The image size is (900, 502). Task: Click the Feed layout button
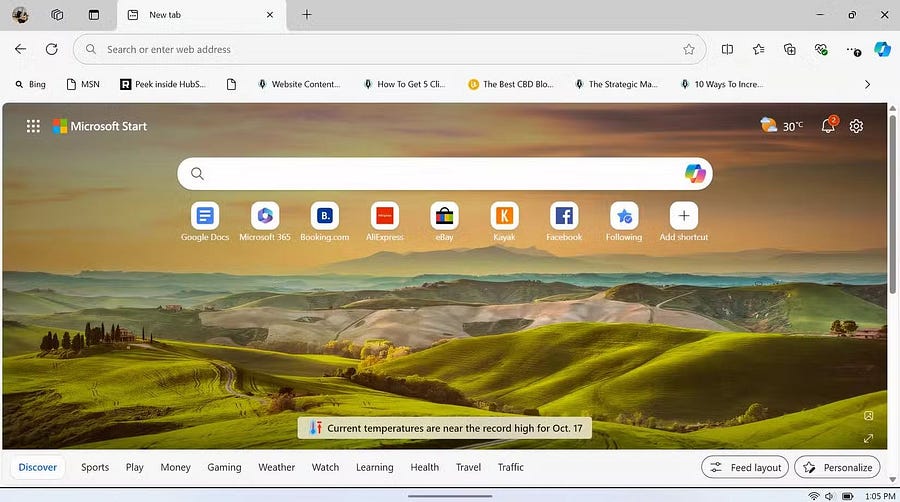(745, 467)
